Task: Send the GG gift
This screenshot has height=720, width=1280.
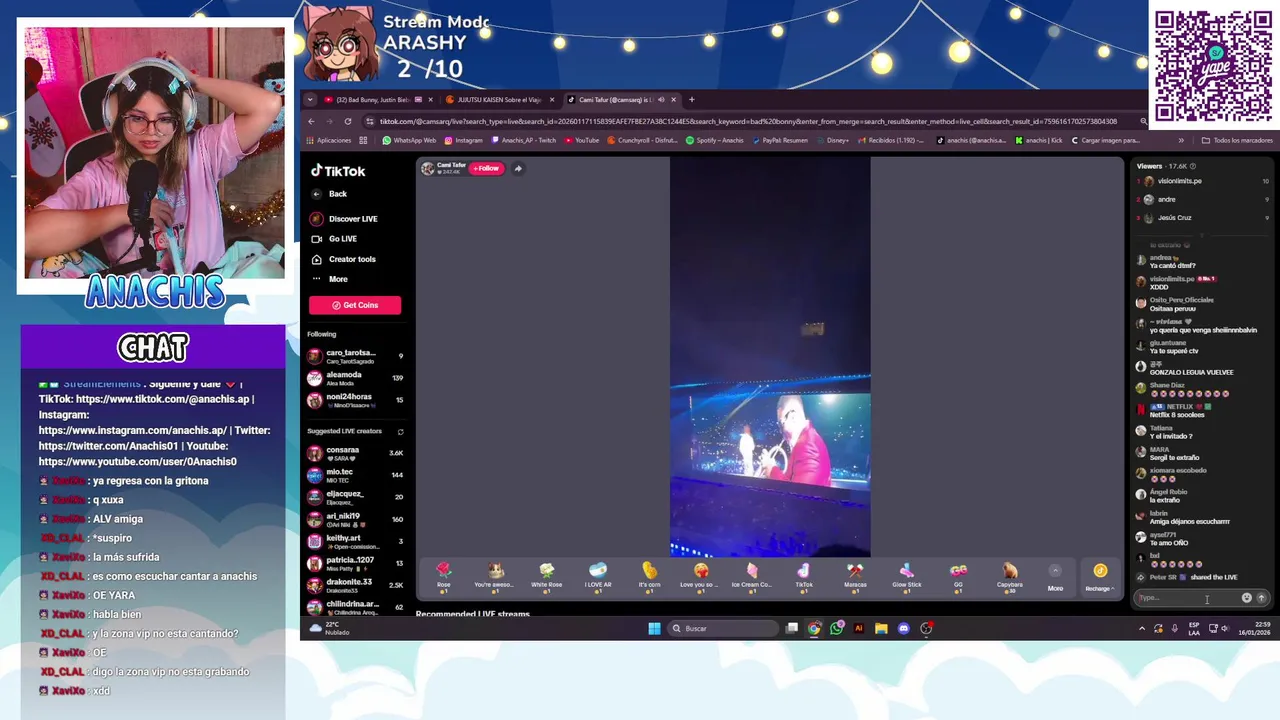Action: click(958, 577)
